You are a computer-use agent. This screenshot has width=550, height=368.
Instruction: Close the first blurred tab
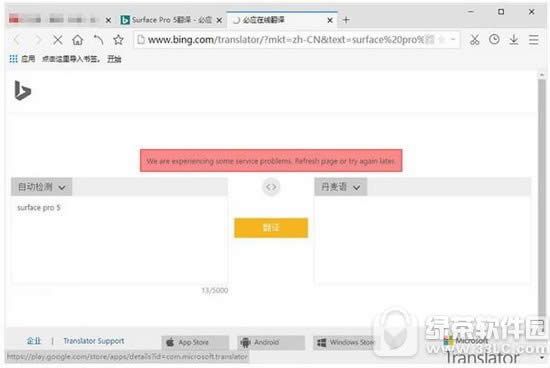coord(108,20)
